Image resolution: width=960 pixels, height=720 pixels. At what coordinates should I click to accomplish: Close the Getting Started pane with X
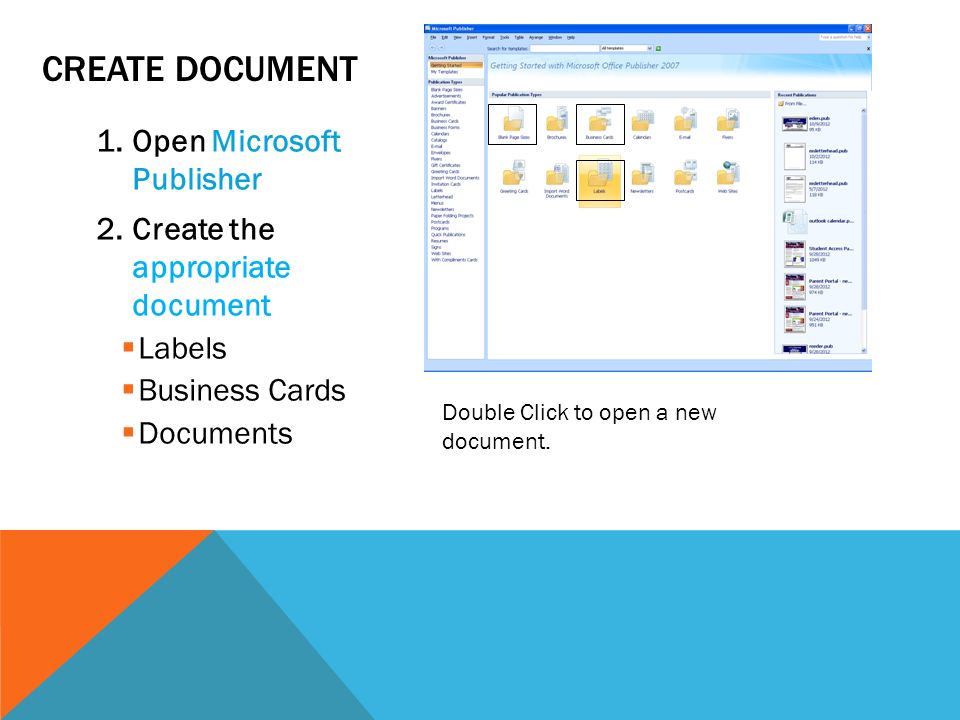[x=868, y=48]
